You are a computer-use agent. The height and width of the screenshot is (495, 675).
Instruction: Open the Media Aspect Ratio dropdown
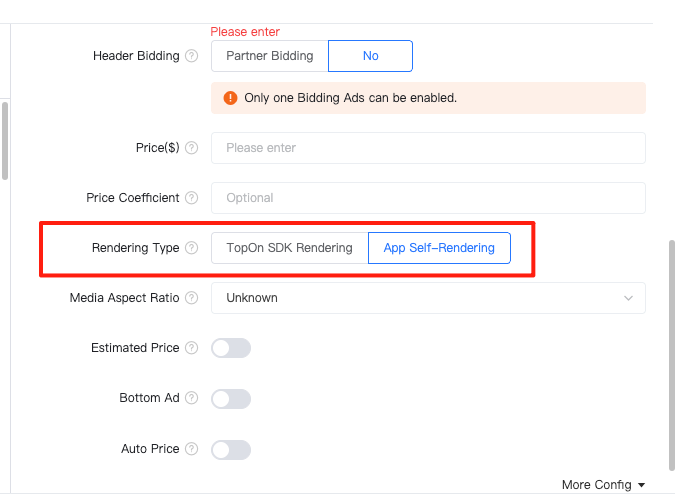pyautogui.click(x=428, y=298)
